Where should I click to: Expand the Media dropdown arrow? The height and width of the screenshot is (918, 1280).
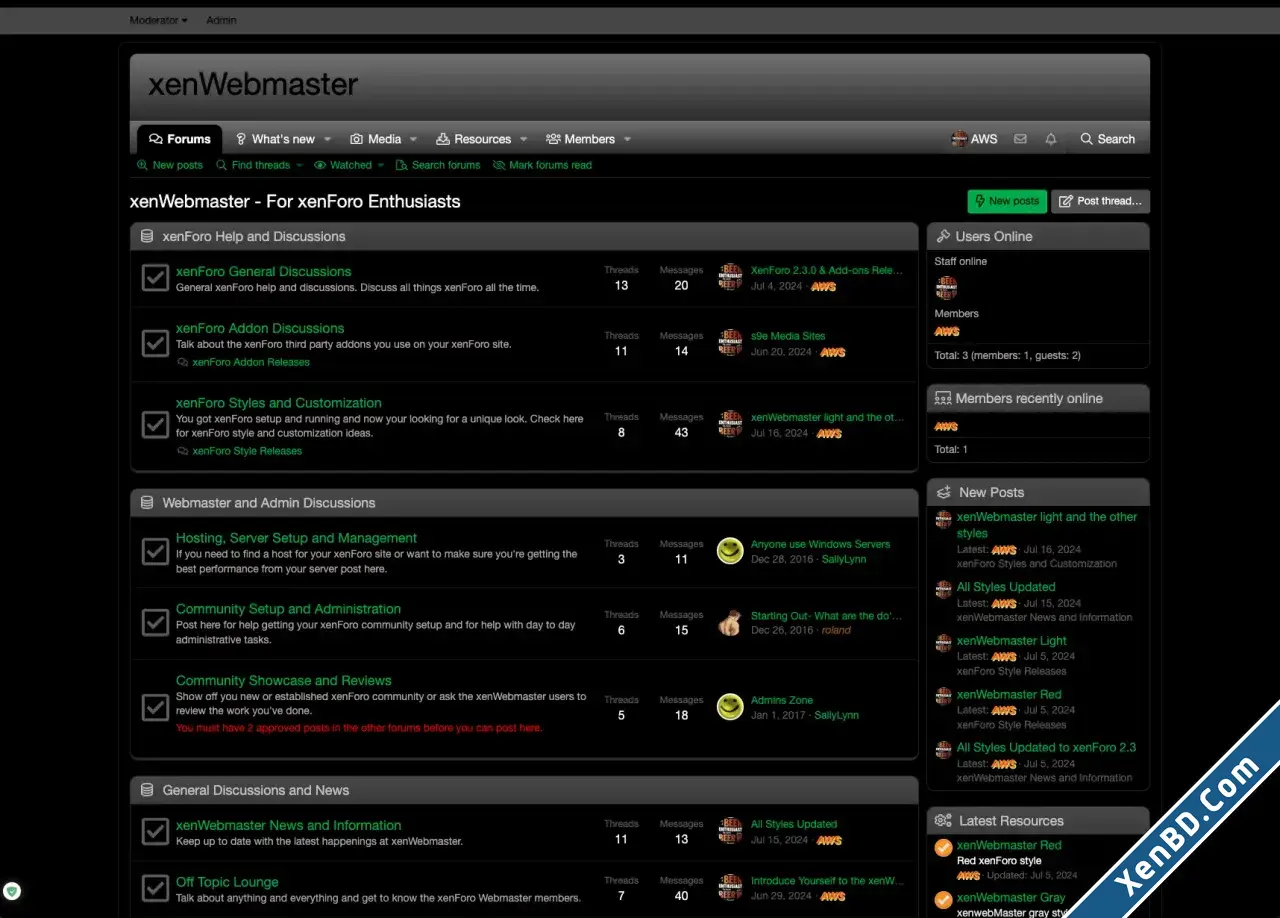click(413, 139)
